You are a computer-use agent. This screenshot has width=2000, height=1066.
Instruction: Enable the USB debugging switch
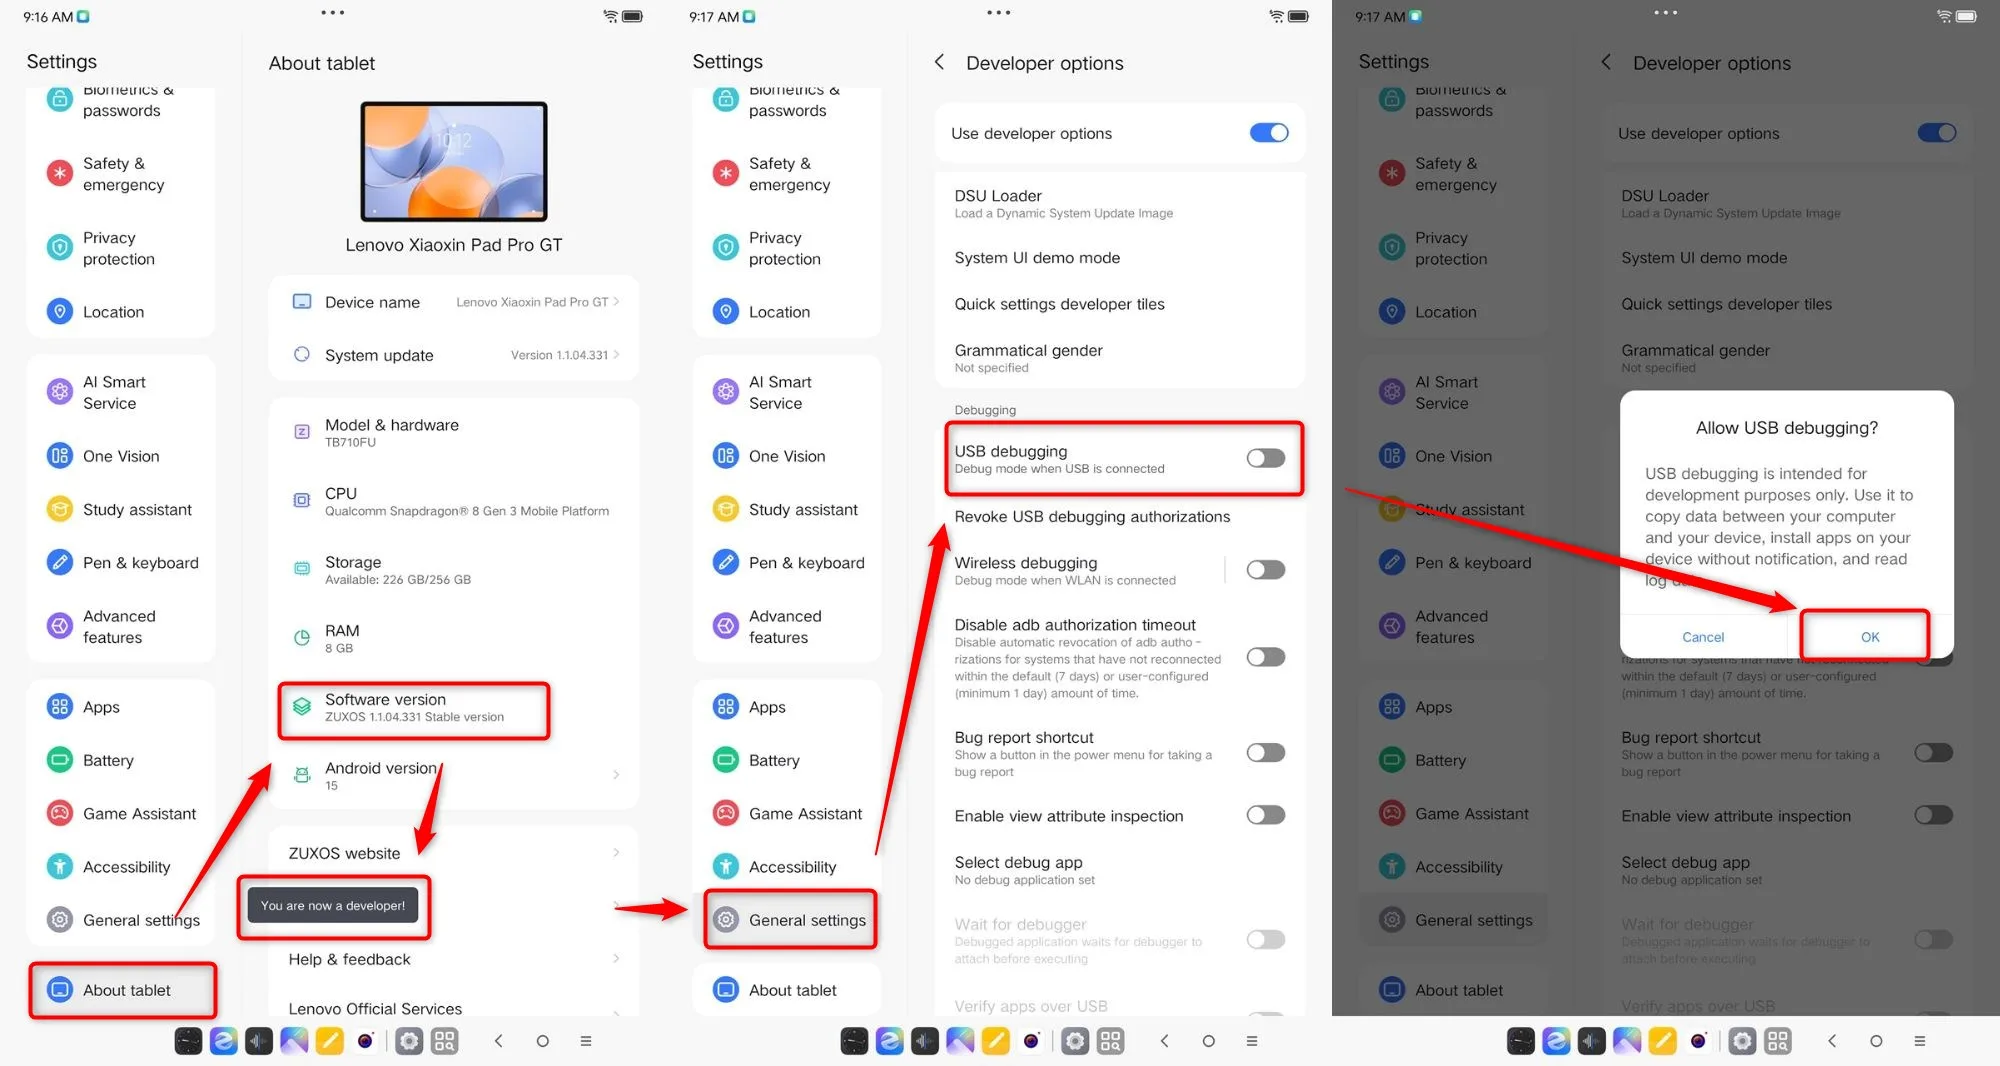click(x=1265, y=458)
